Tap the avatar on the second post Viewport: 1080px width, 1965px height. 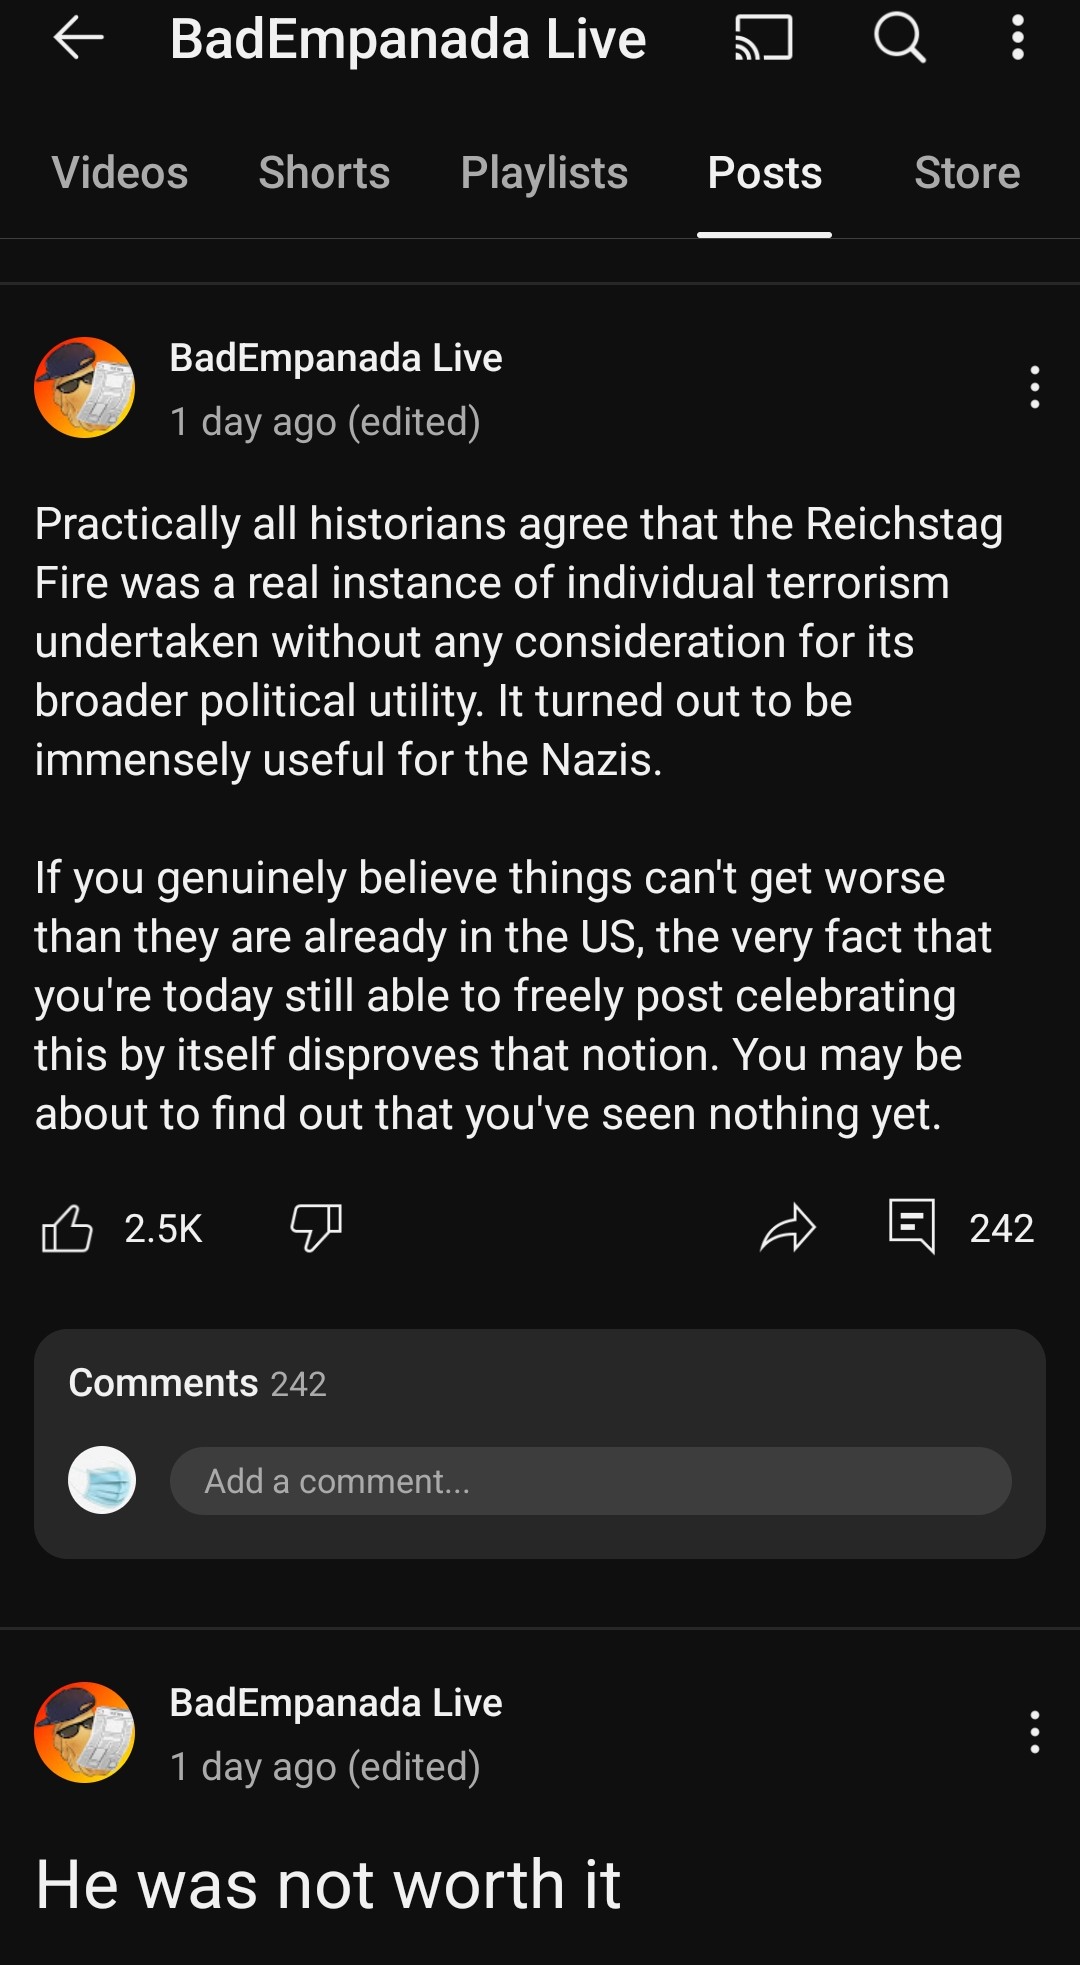coord(85,1732)
